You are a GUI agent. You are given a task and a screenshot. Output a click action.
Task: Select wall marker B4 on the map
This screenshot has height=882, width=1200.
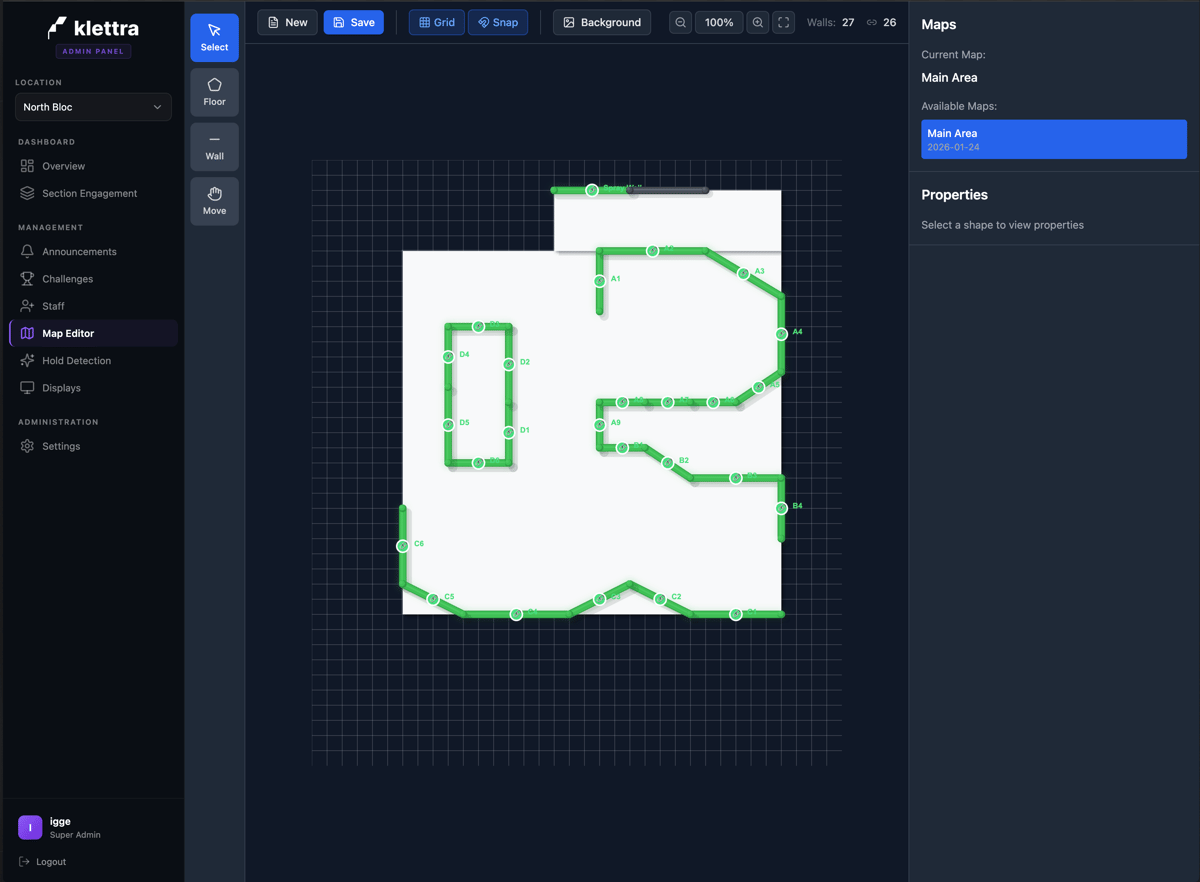pyautogui.click(x=782, y=508)
